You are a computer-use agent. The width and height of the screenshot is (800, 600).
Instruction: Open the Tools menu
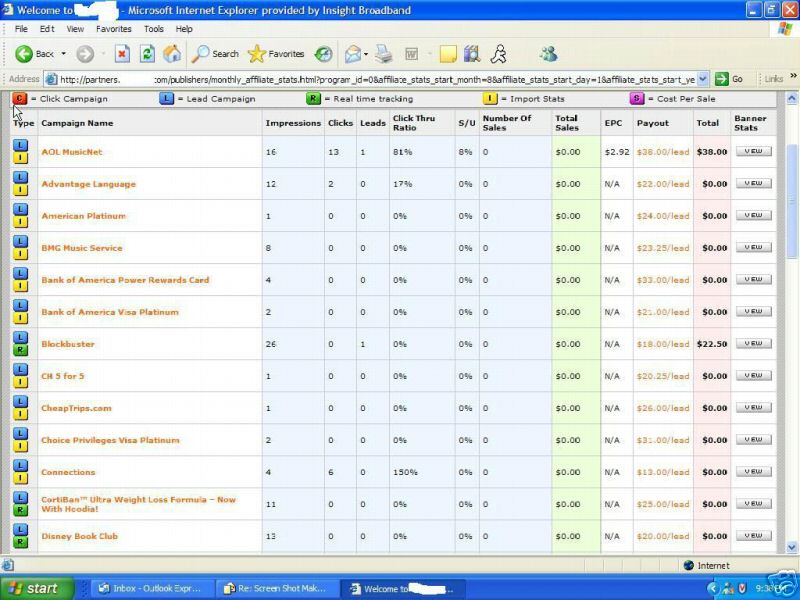[x=154, y=29]
